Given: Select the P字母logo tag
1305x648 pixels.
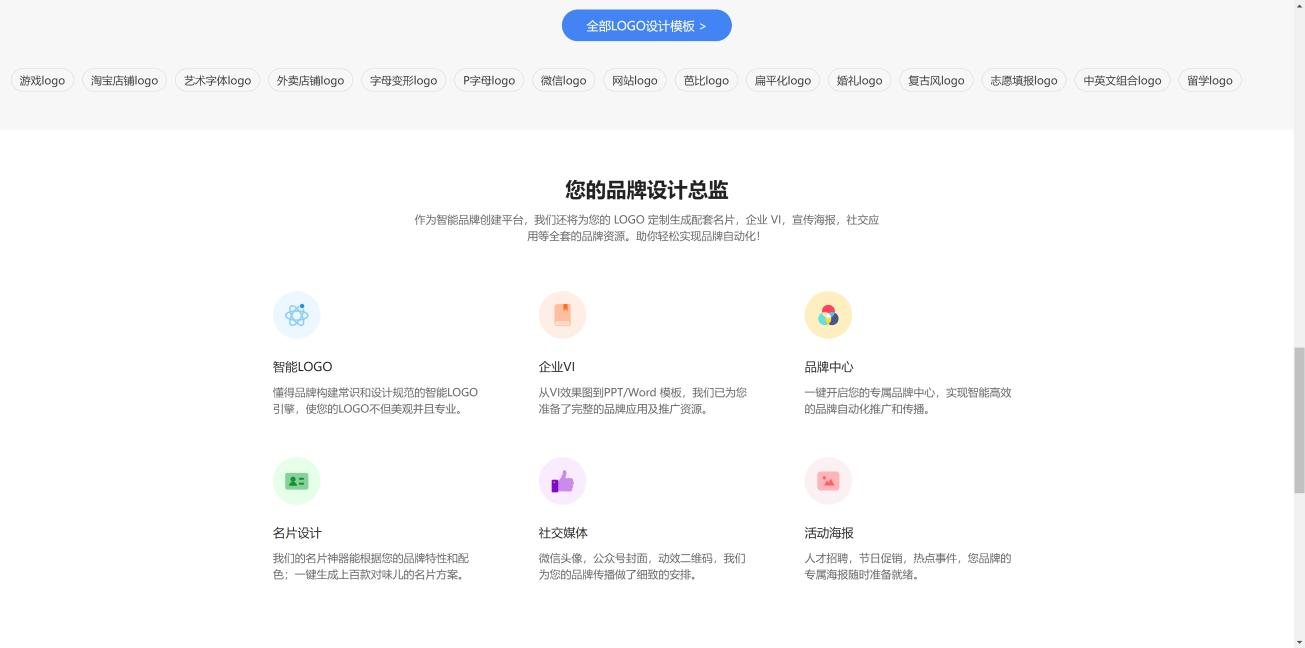Looking at the screenshot, I should [489, 80].
